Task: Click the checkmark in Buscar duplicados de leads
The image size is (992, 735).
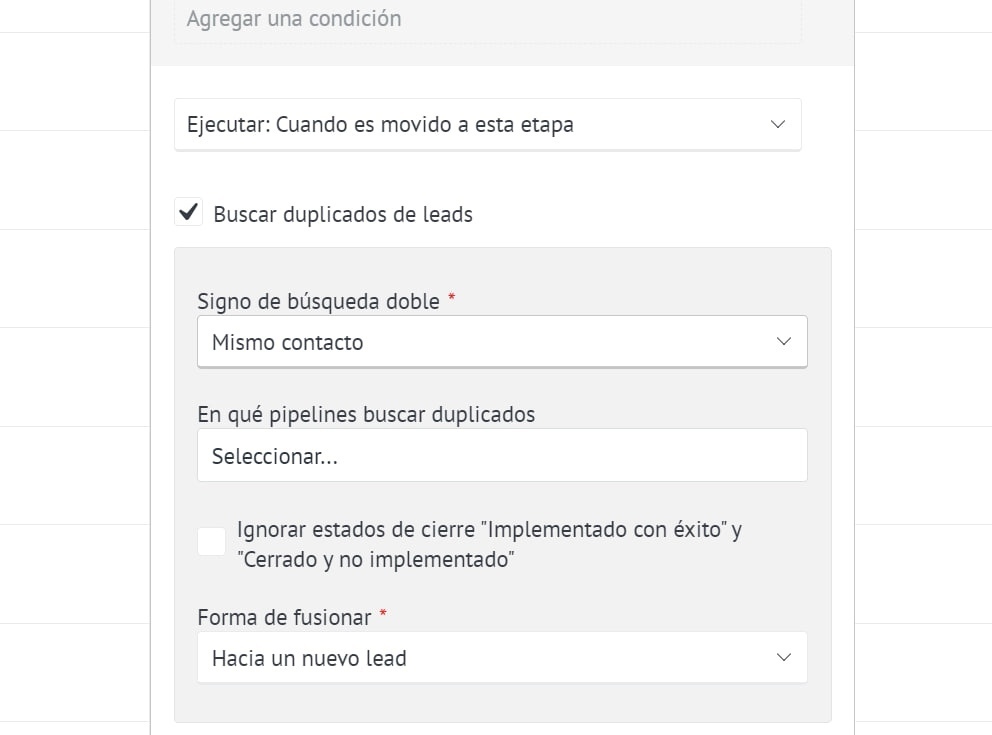Action: pos(188,213)
